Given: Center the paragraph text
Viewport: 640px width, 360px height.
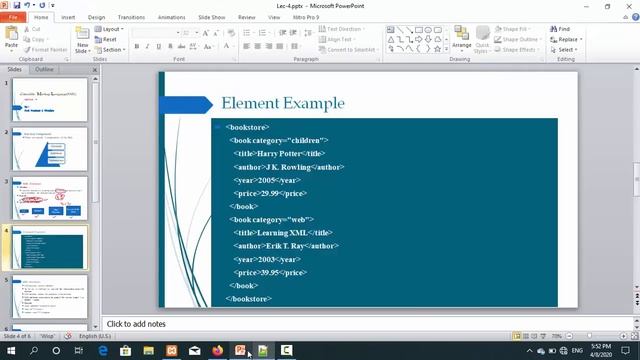Looking at the screenshot, I should click(x=258, y=46).
